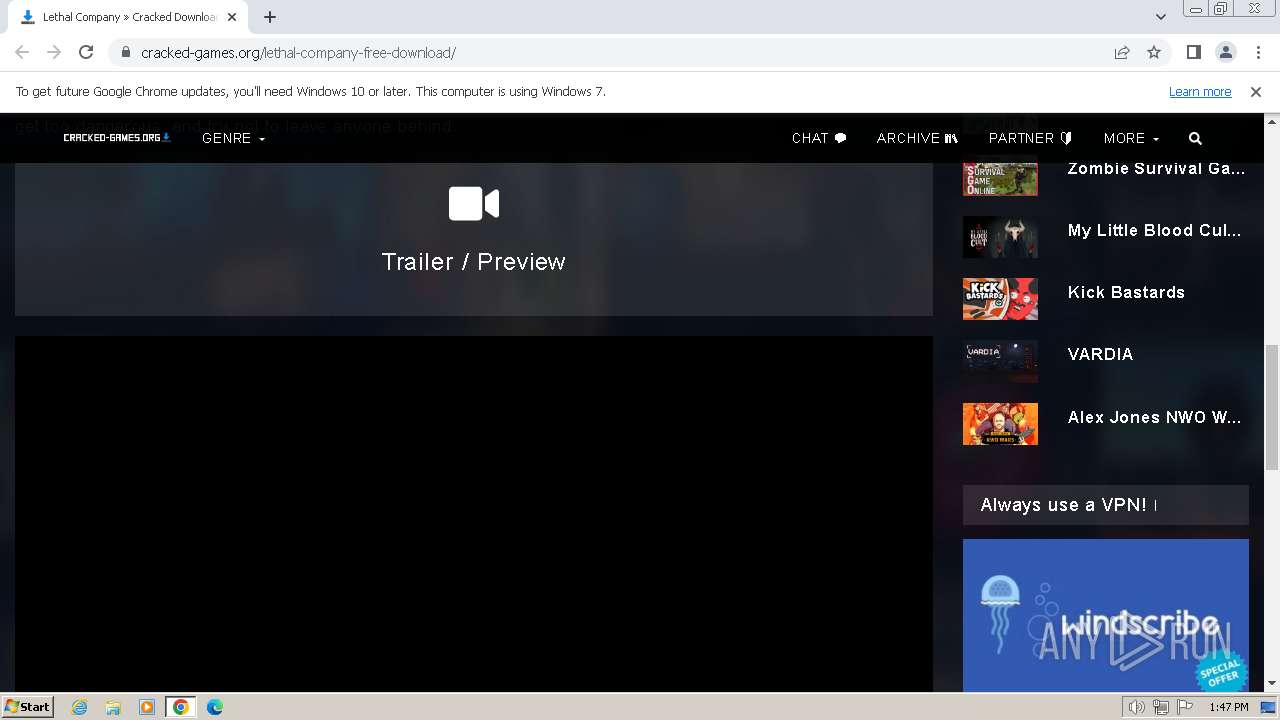This screenshot has height=720, width=1280.
Task: Open the network tray icon
Action: tap(1161, 707)
